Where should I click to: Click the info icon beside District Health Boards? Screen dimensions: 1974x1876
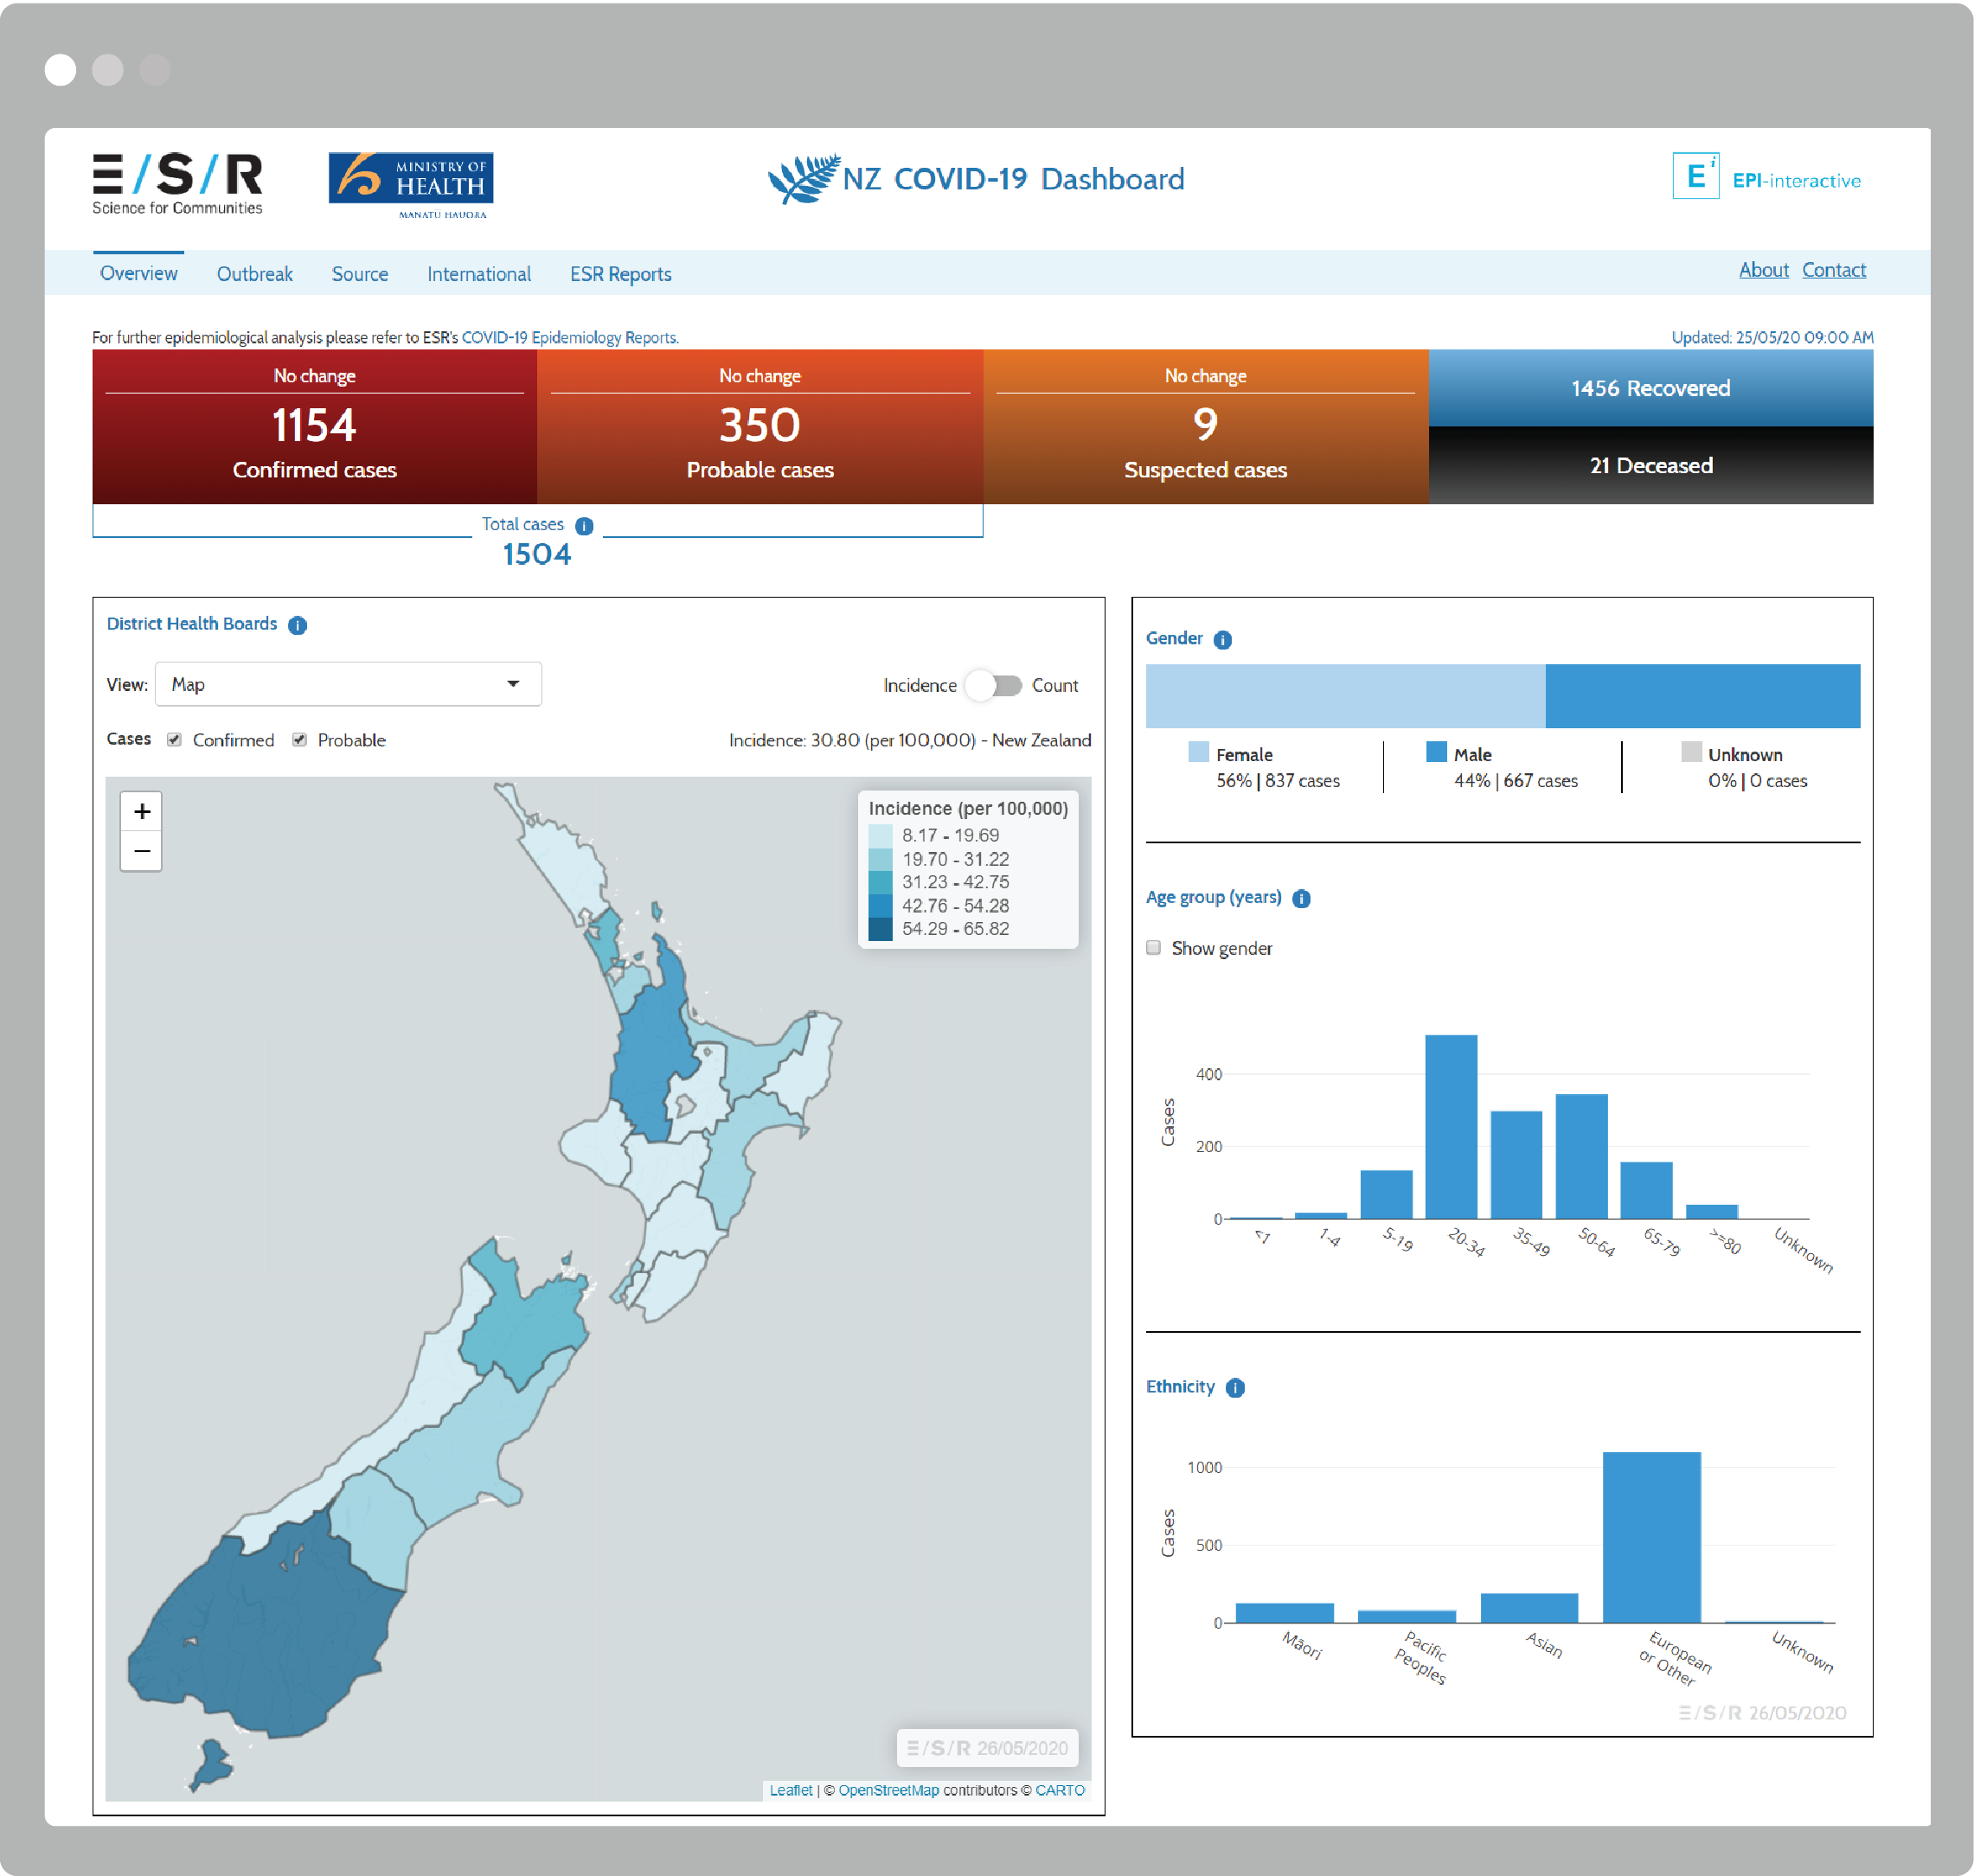(297, 625)
